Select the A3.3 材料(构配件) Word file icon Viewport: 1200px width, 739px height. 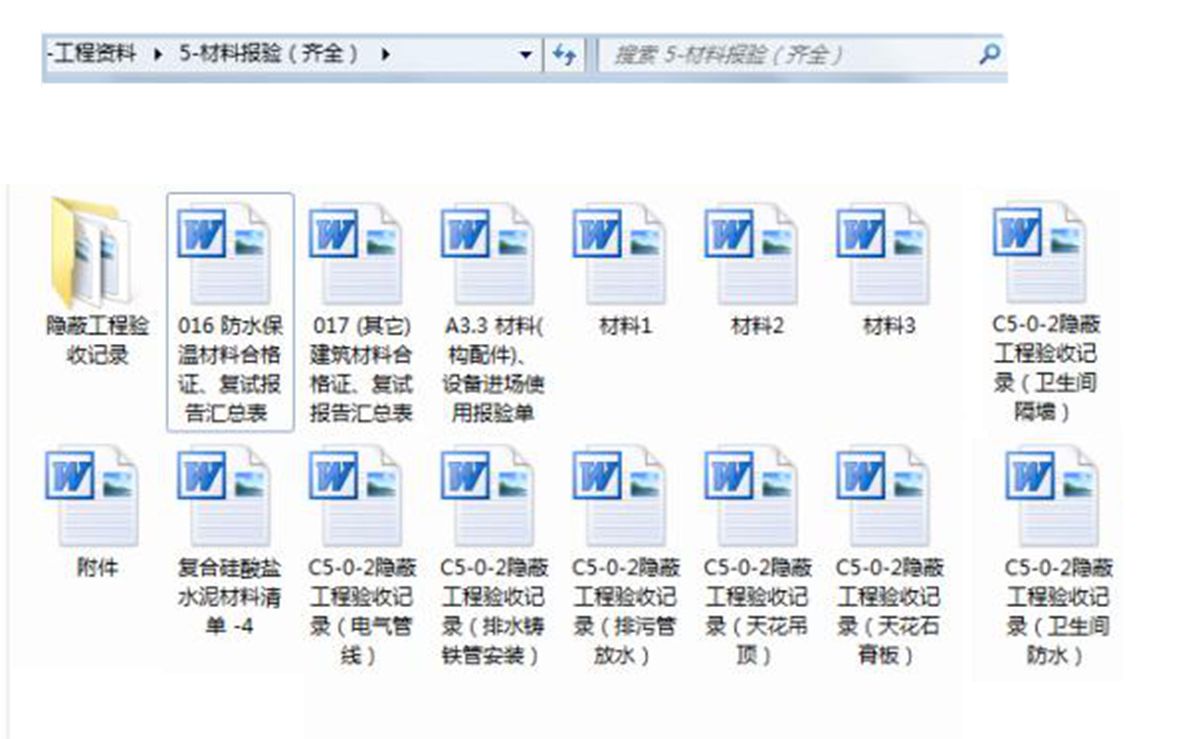point(488,254)
